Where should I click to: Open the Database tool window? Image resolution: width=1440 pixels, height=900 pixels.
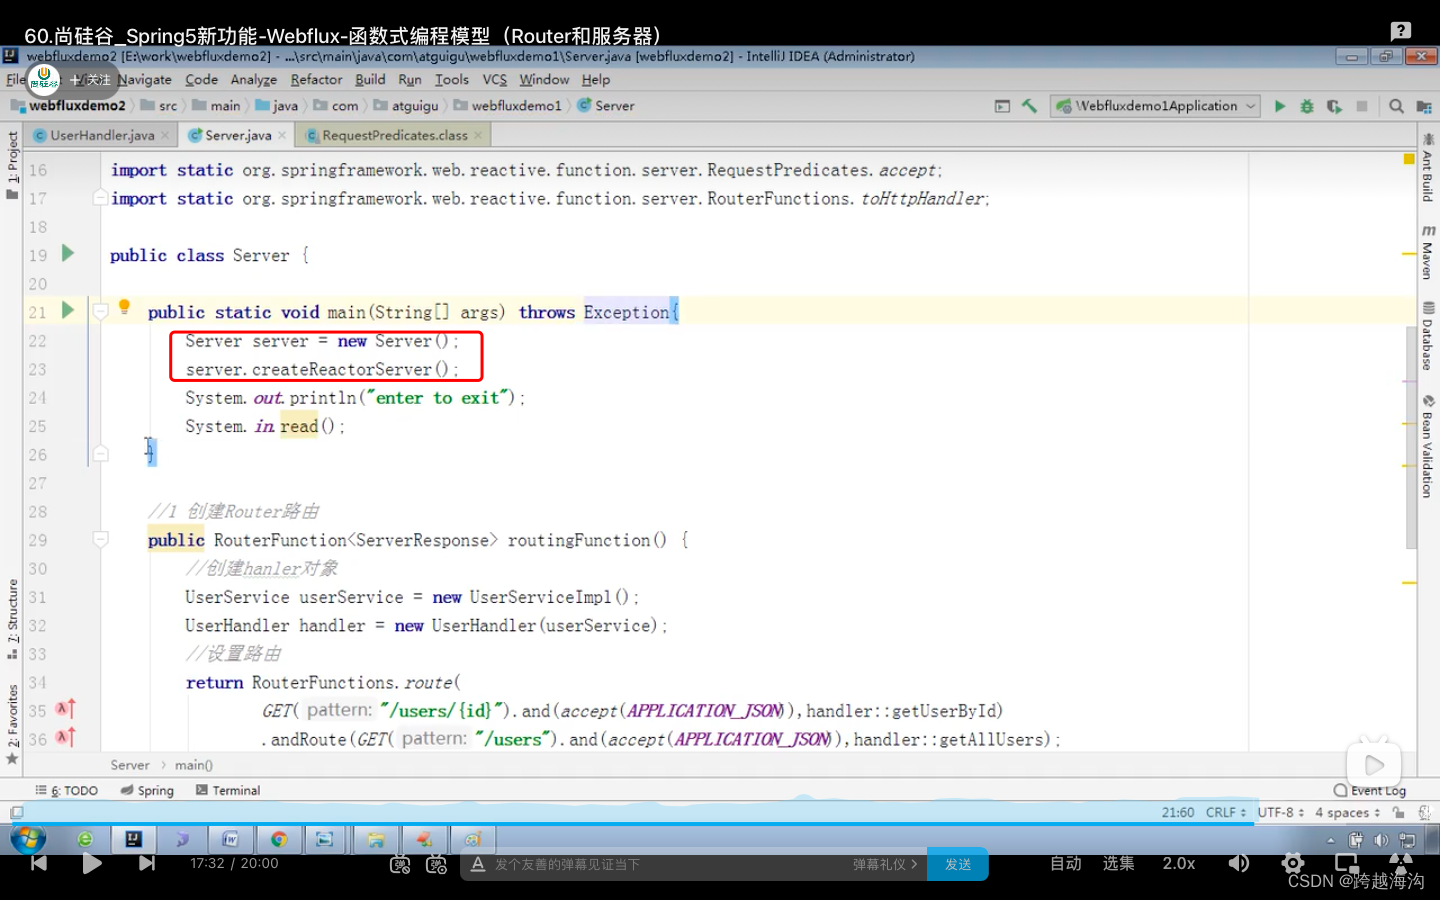pyautogui.click(x=1428, y=337)
